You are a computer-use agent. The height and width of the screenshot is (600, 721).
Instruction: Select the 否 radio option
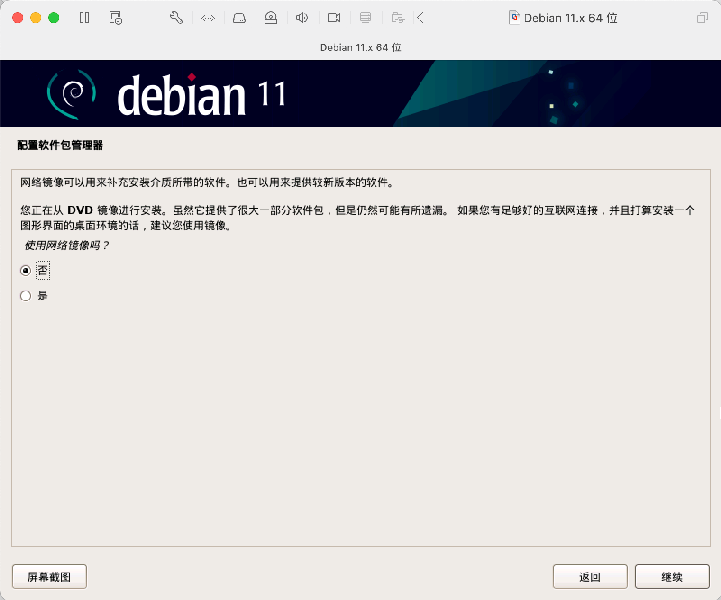[x=25, y=270]
